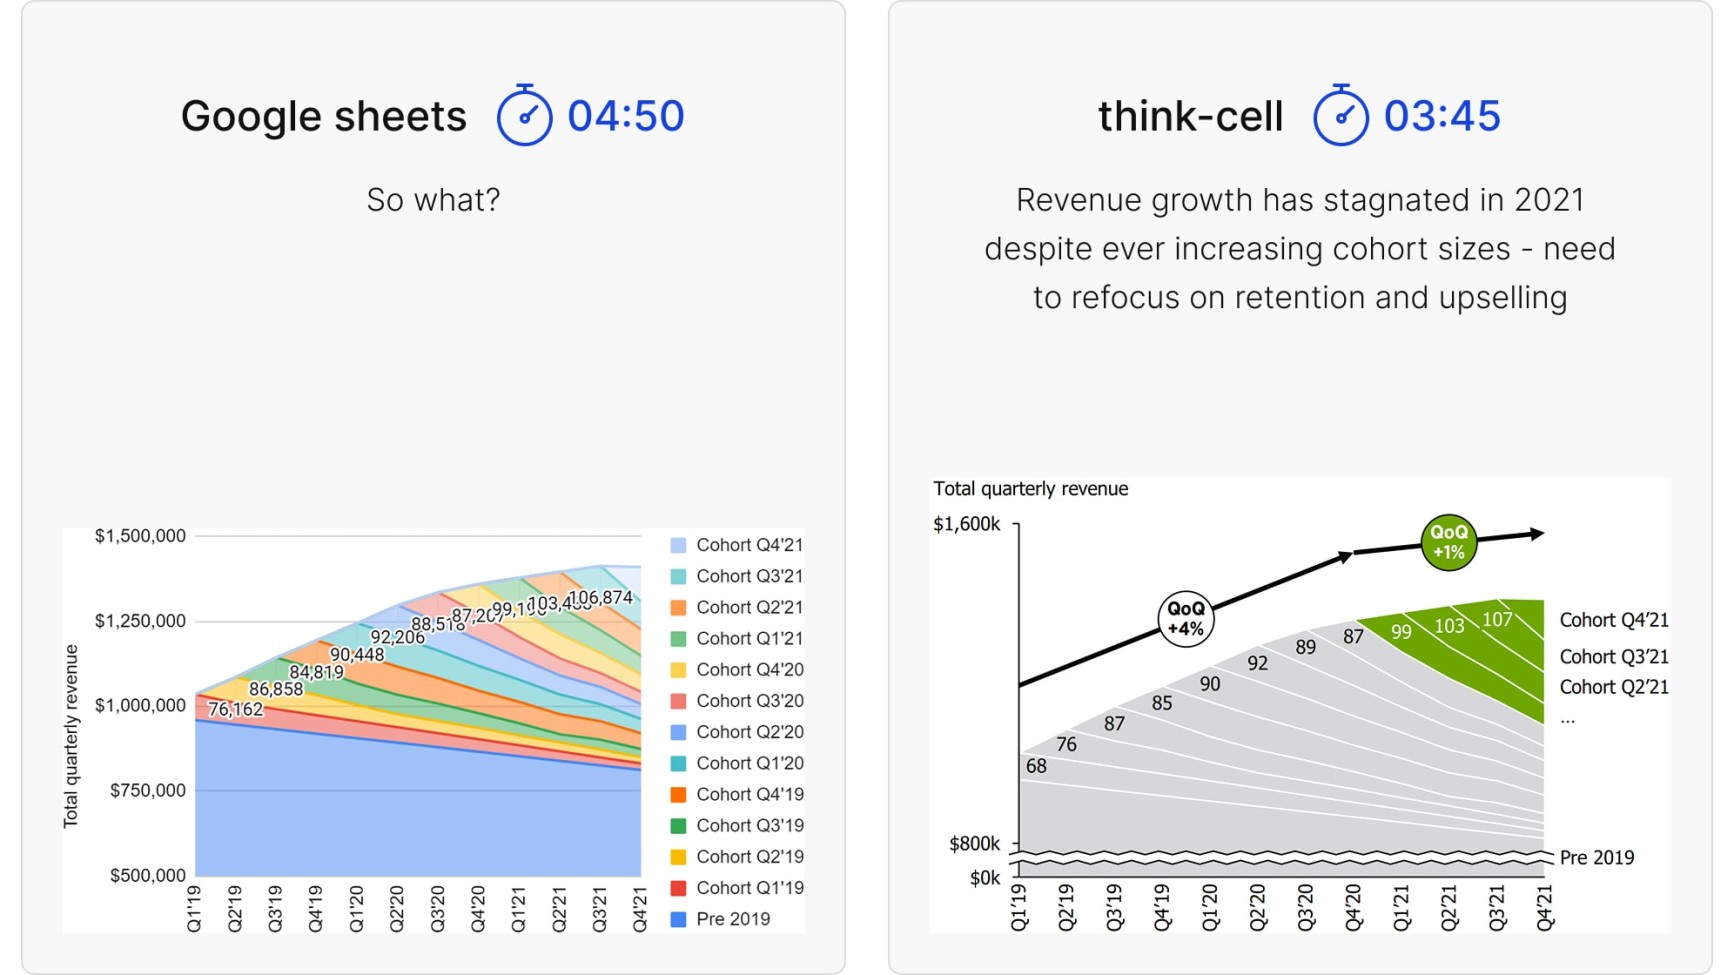Viewport: 1734px width, 975px height.
Task: Select the think-cell heading
Action: click(x=1190, y=116)
